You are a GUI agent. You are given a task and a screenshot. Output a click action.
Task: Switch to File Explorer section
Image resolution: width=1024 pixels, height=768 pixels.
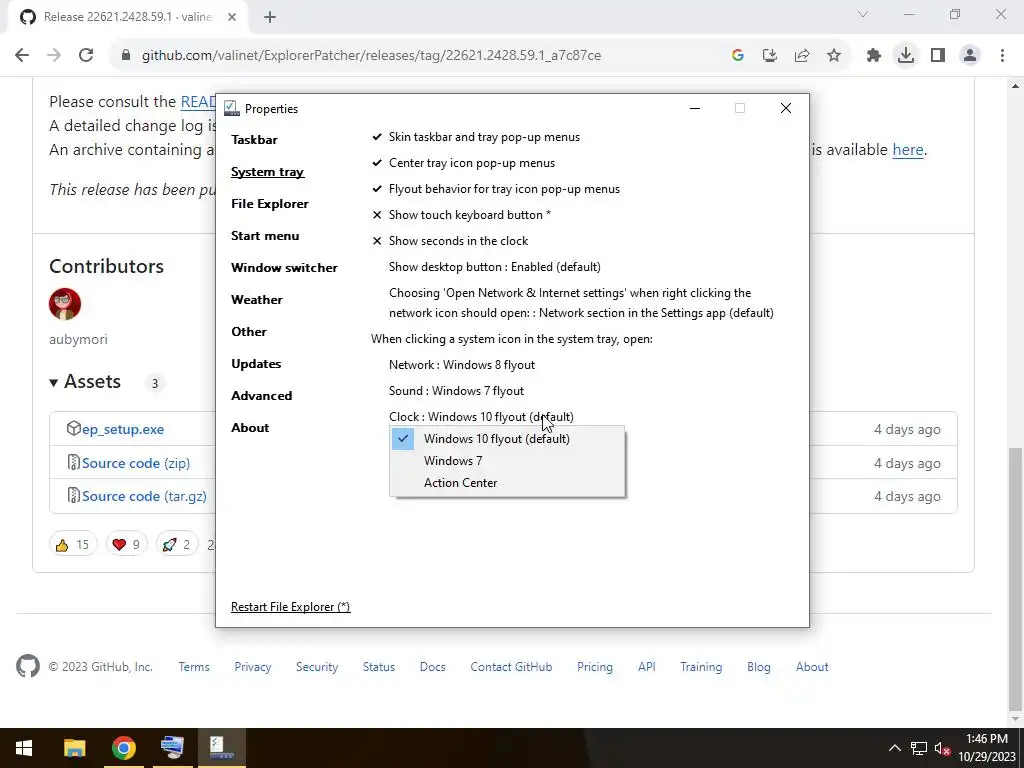click(x=270, y=204)
